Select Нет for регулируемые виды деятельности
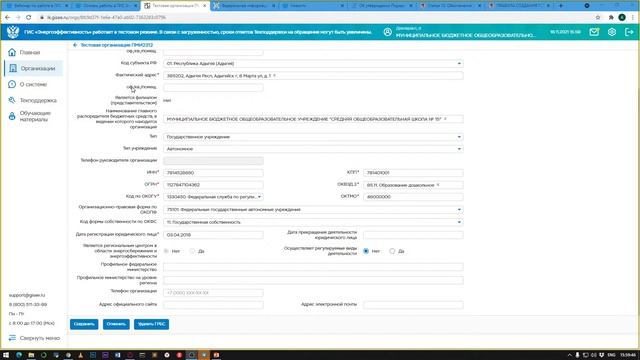The image size is (640, 360). pos(366,251)
